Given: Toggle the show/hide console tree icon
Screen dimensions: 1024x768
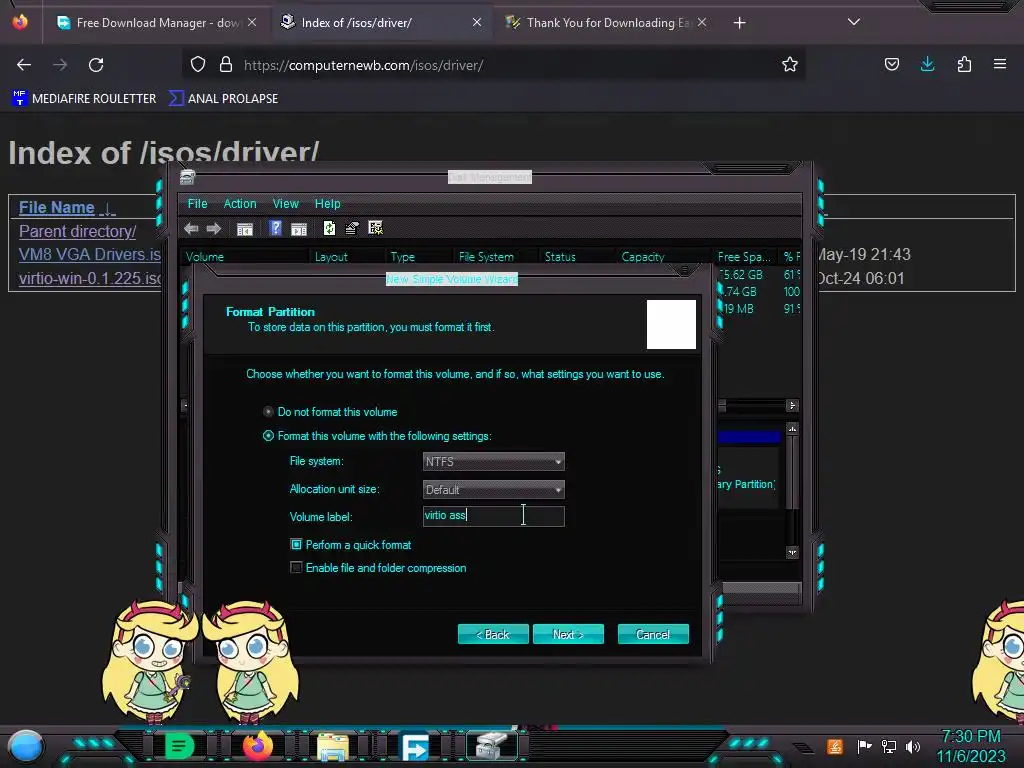Looking at the screenshot, I should (244, 229).
